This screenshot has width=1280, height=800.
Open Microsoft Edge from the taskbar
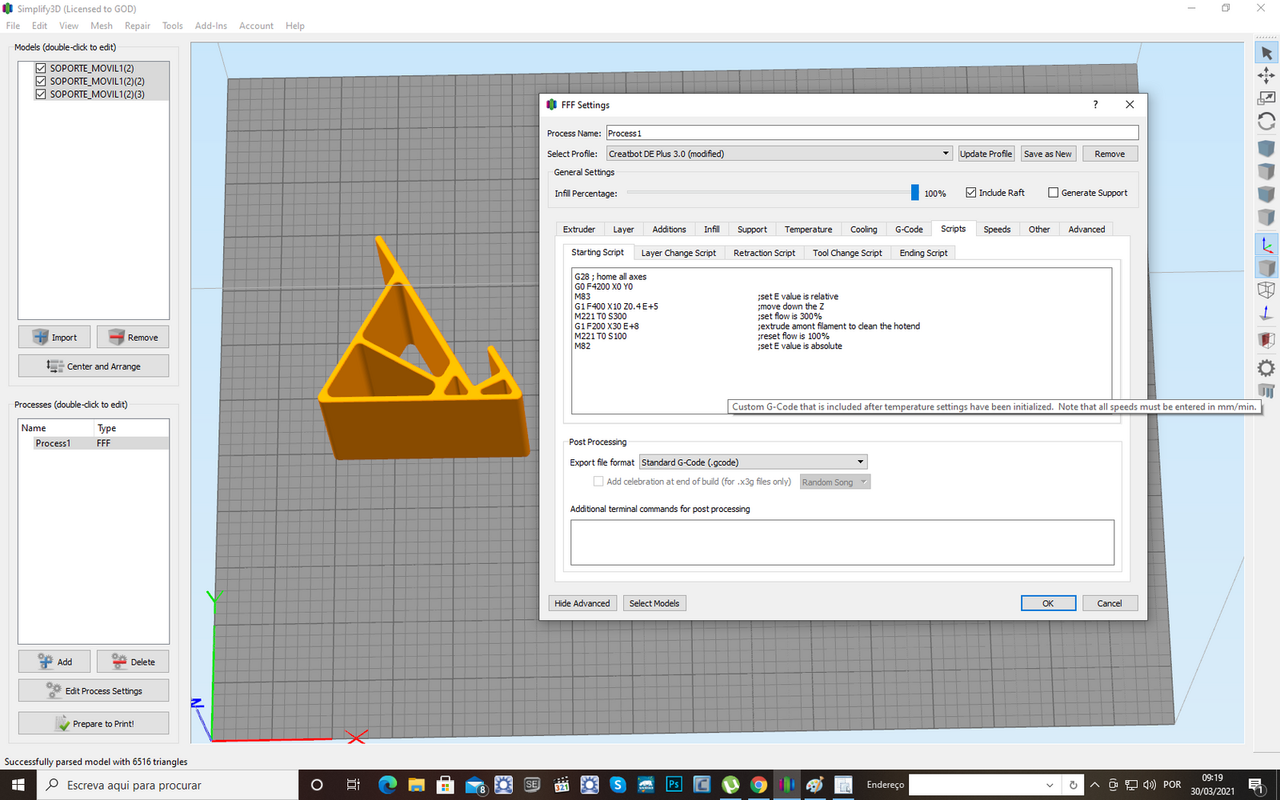(388, 785)
